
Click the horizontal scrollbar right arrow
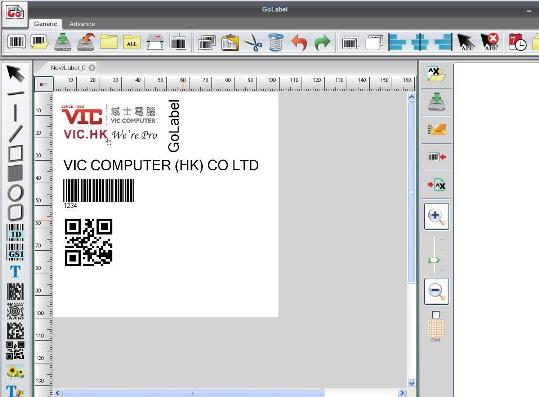402,393
